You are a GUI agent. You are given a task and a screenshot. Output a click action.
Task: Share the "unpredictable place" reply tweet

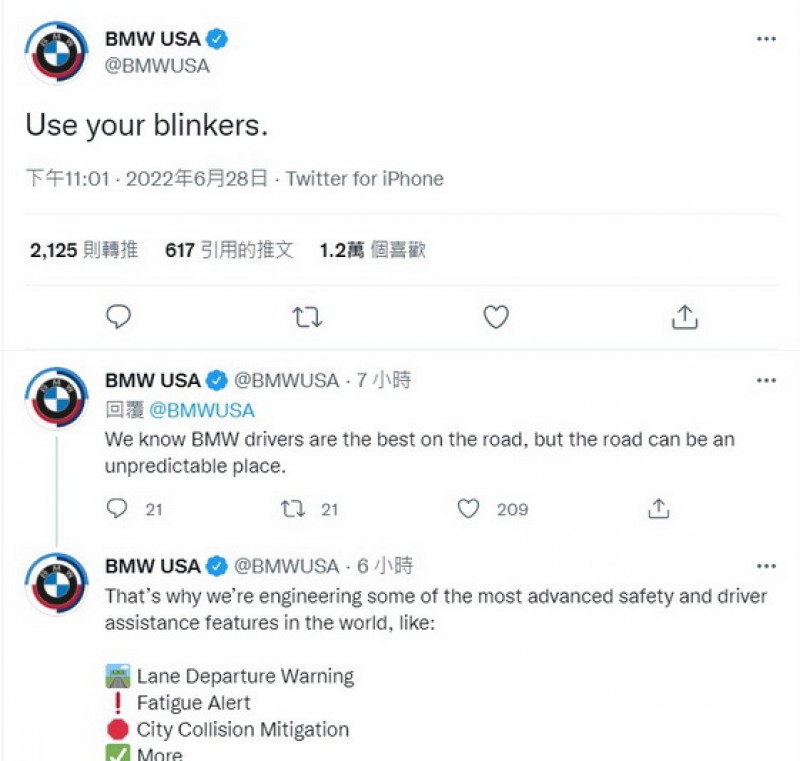pyautogui.click(x=659, y=509)
